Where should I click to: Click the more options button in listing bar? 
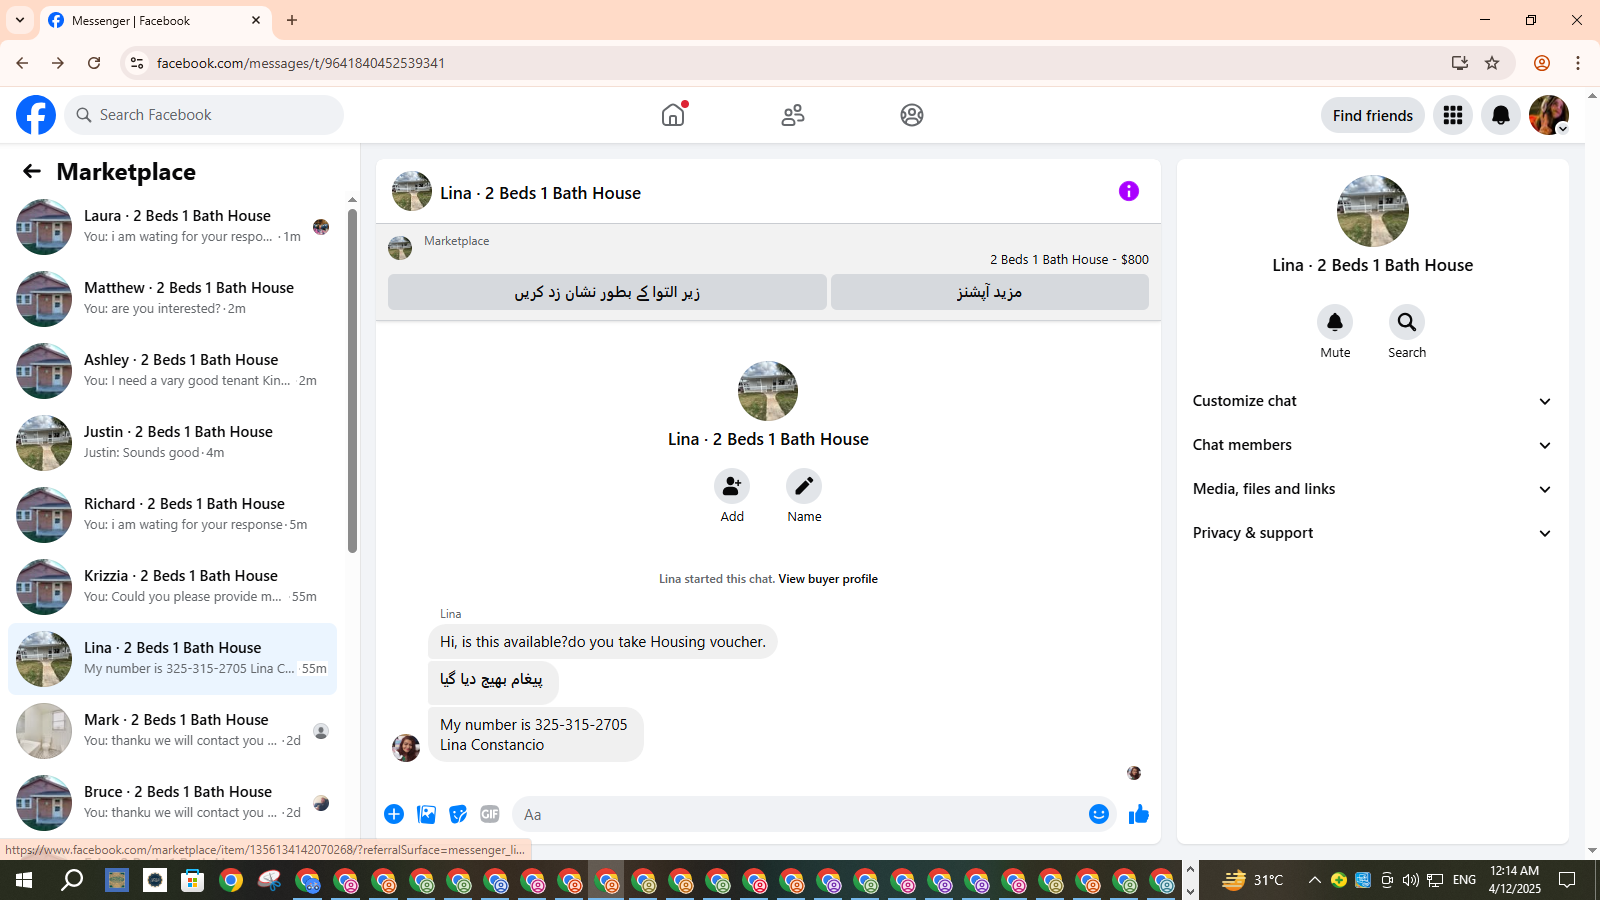pos(990,292)
